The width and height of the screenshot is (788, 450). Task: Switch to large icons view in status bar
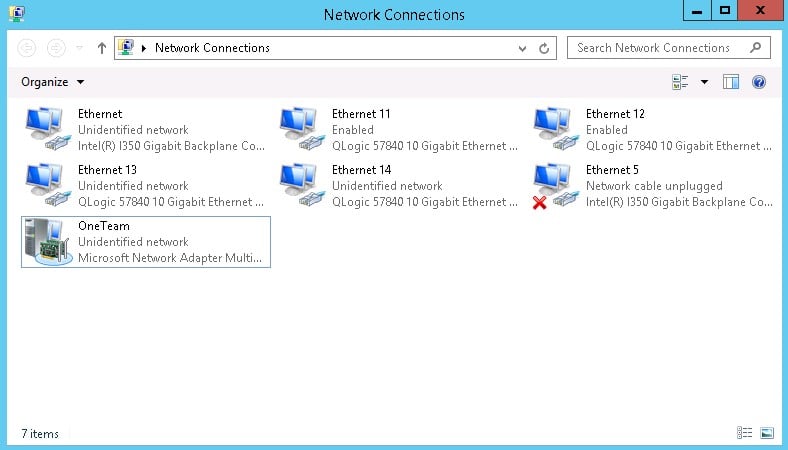[x=767, y=432]
